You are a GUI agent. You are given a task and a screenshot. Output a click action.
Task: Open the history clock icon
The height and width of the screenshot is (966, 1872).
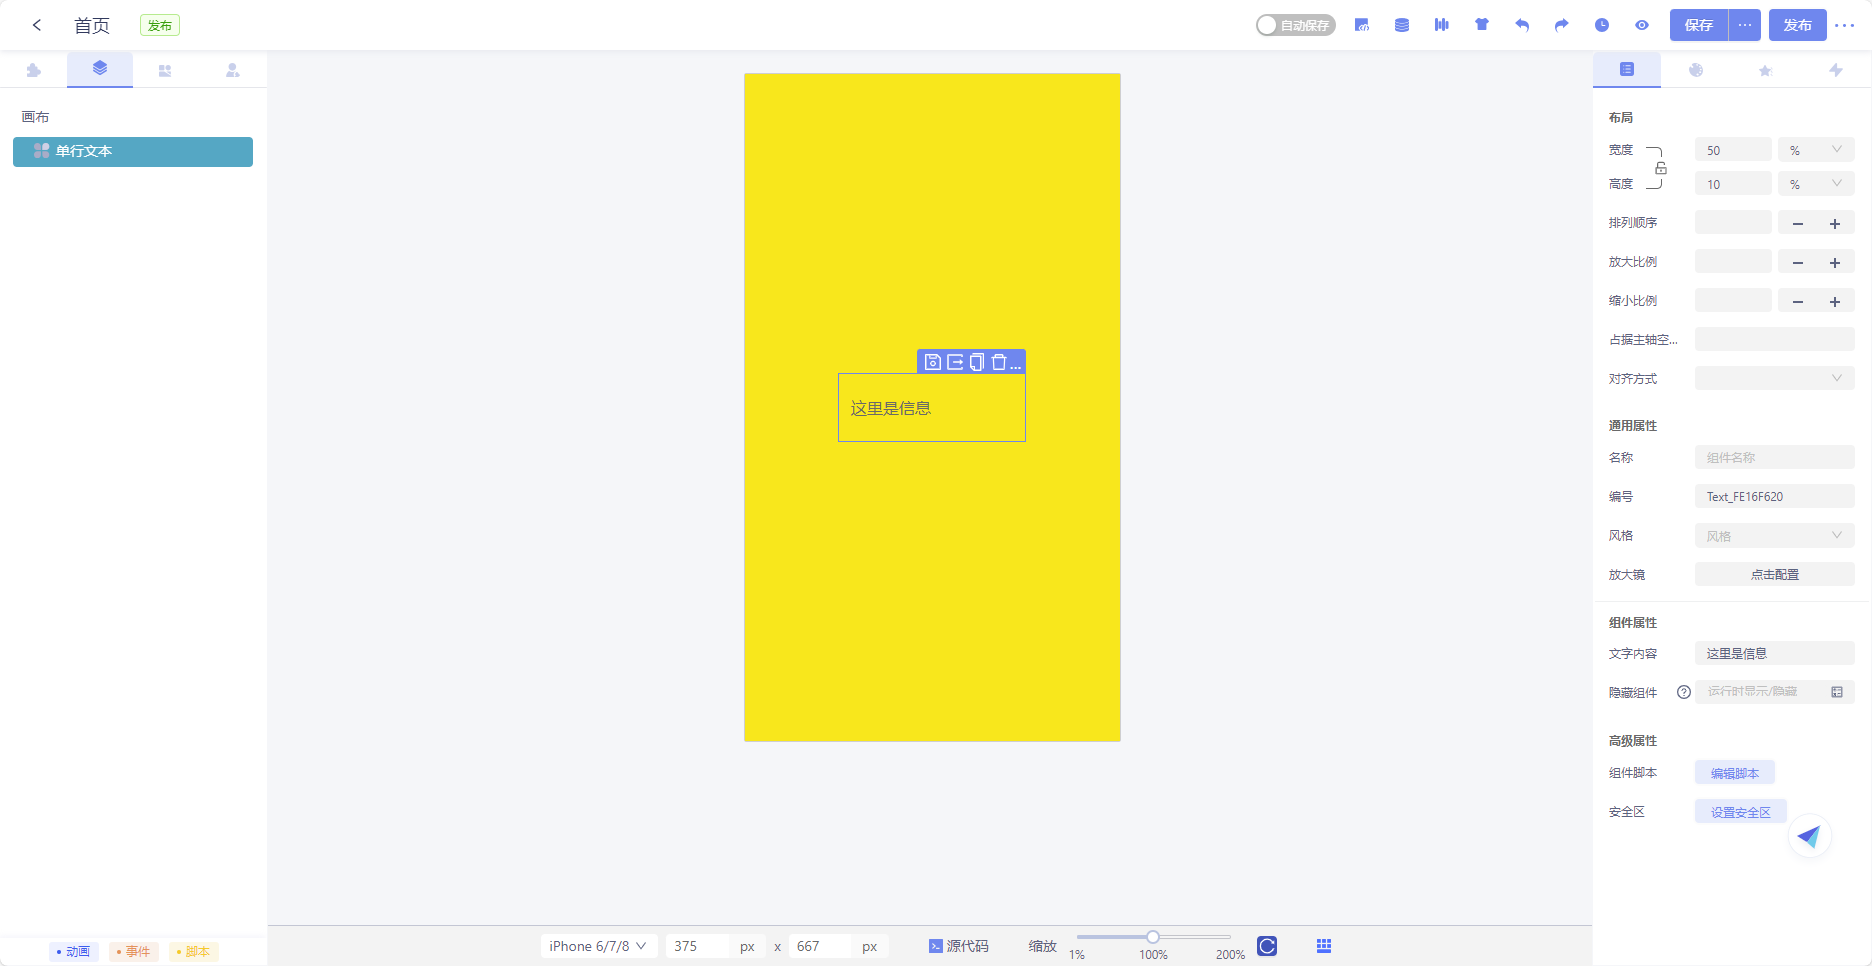point(1602,25)
